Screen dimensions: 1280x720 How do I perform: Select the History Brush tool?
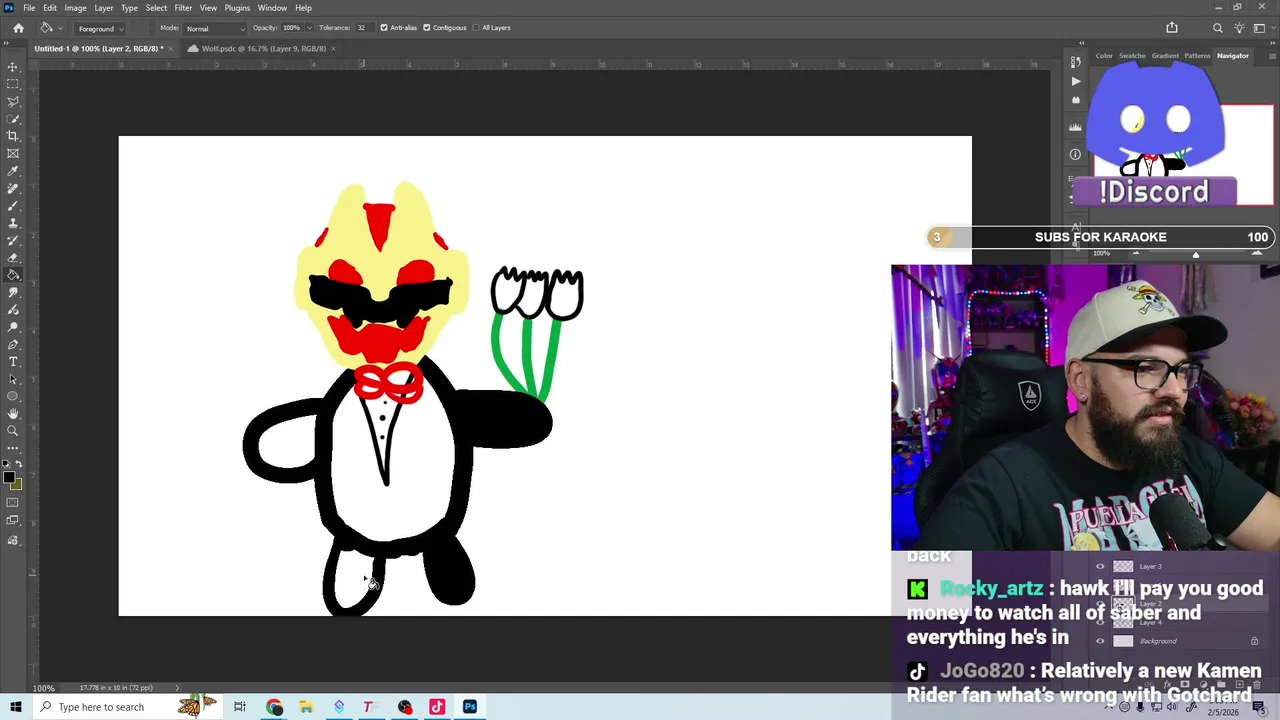coord(13,240)
